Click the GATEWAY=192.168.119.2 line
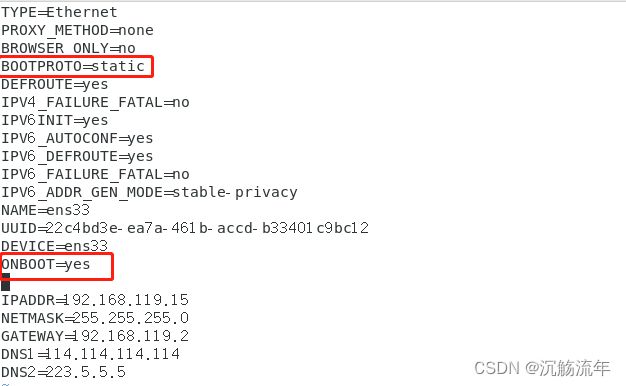This screenshot has width=626, height=386. (95, 336)
